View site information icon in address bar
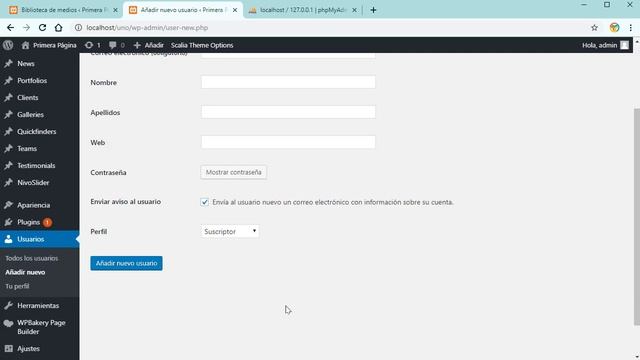 click(78, 28)
